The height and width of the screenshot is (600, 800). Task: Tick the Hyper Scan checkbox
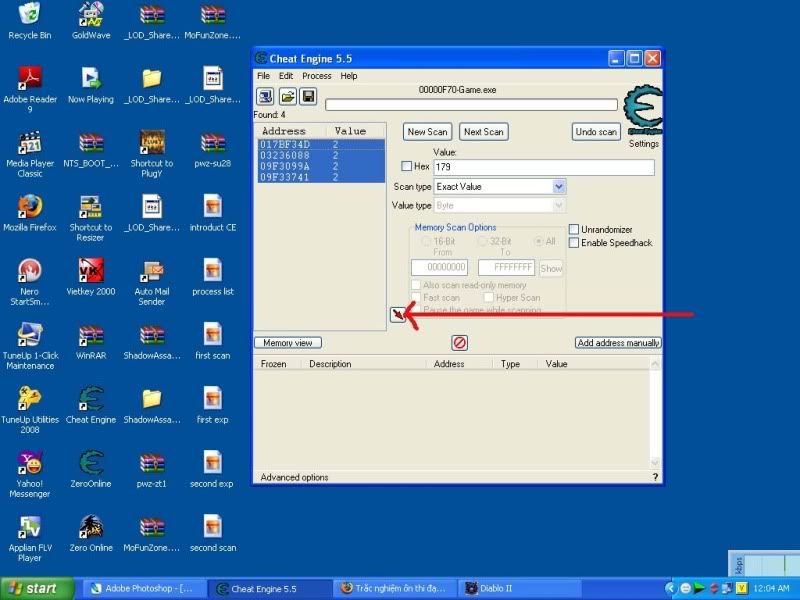click(489, 297)
